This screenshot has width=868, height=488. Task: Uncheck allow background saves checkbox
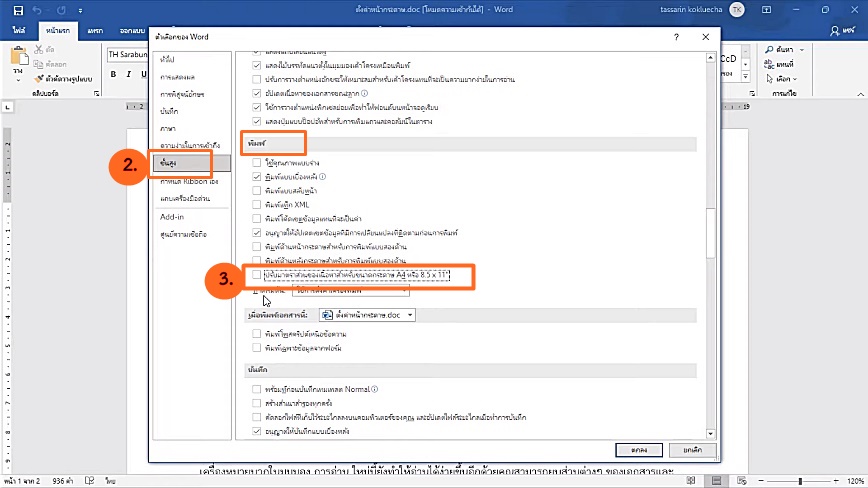pos(256,431)
